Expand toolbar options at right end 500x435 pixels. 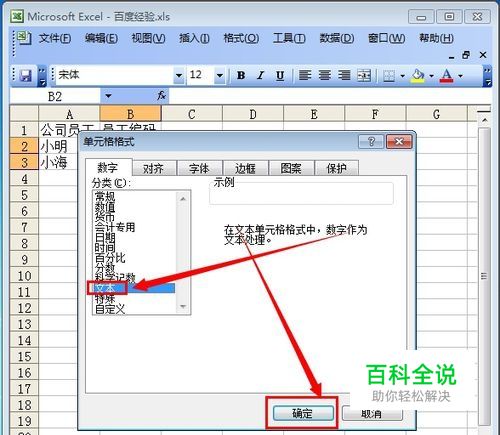click(x=487, y=76)
